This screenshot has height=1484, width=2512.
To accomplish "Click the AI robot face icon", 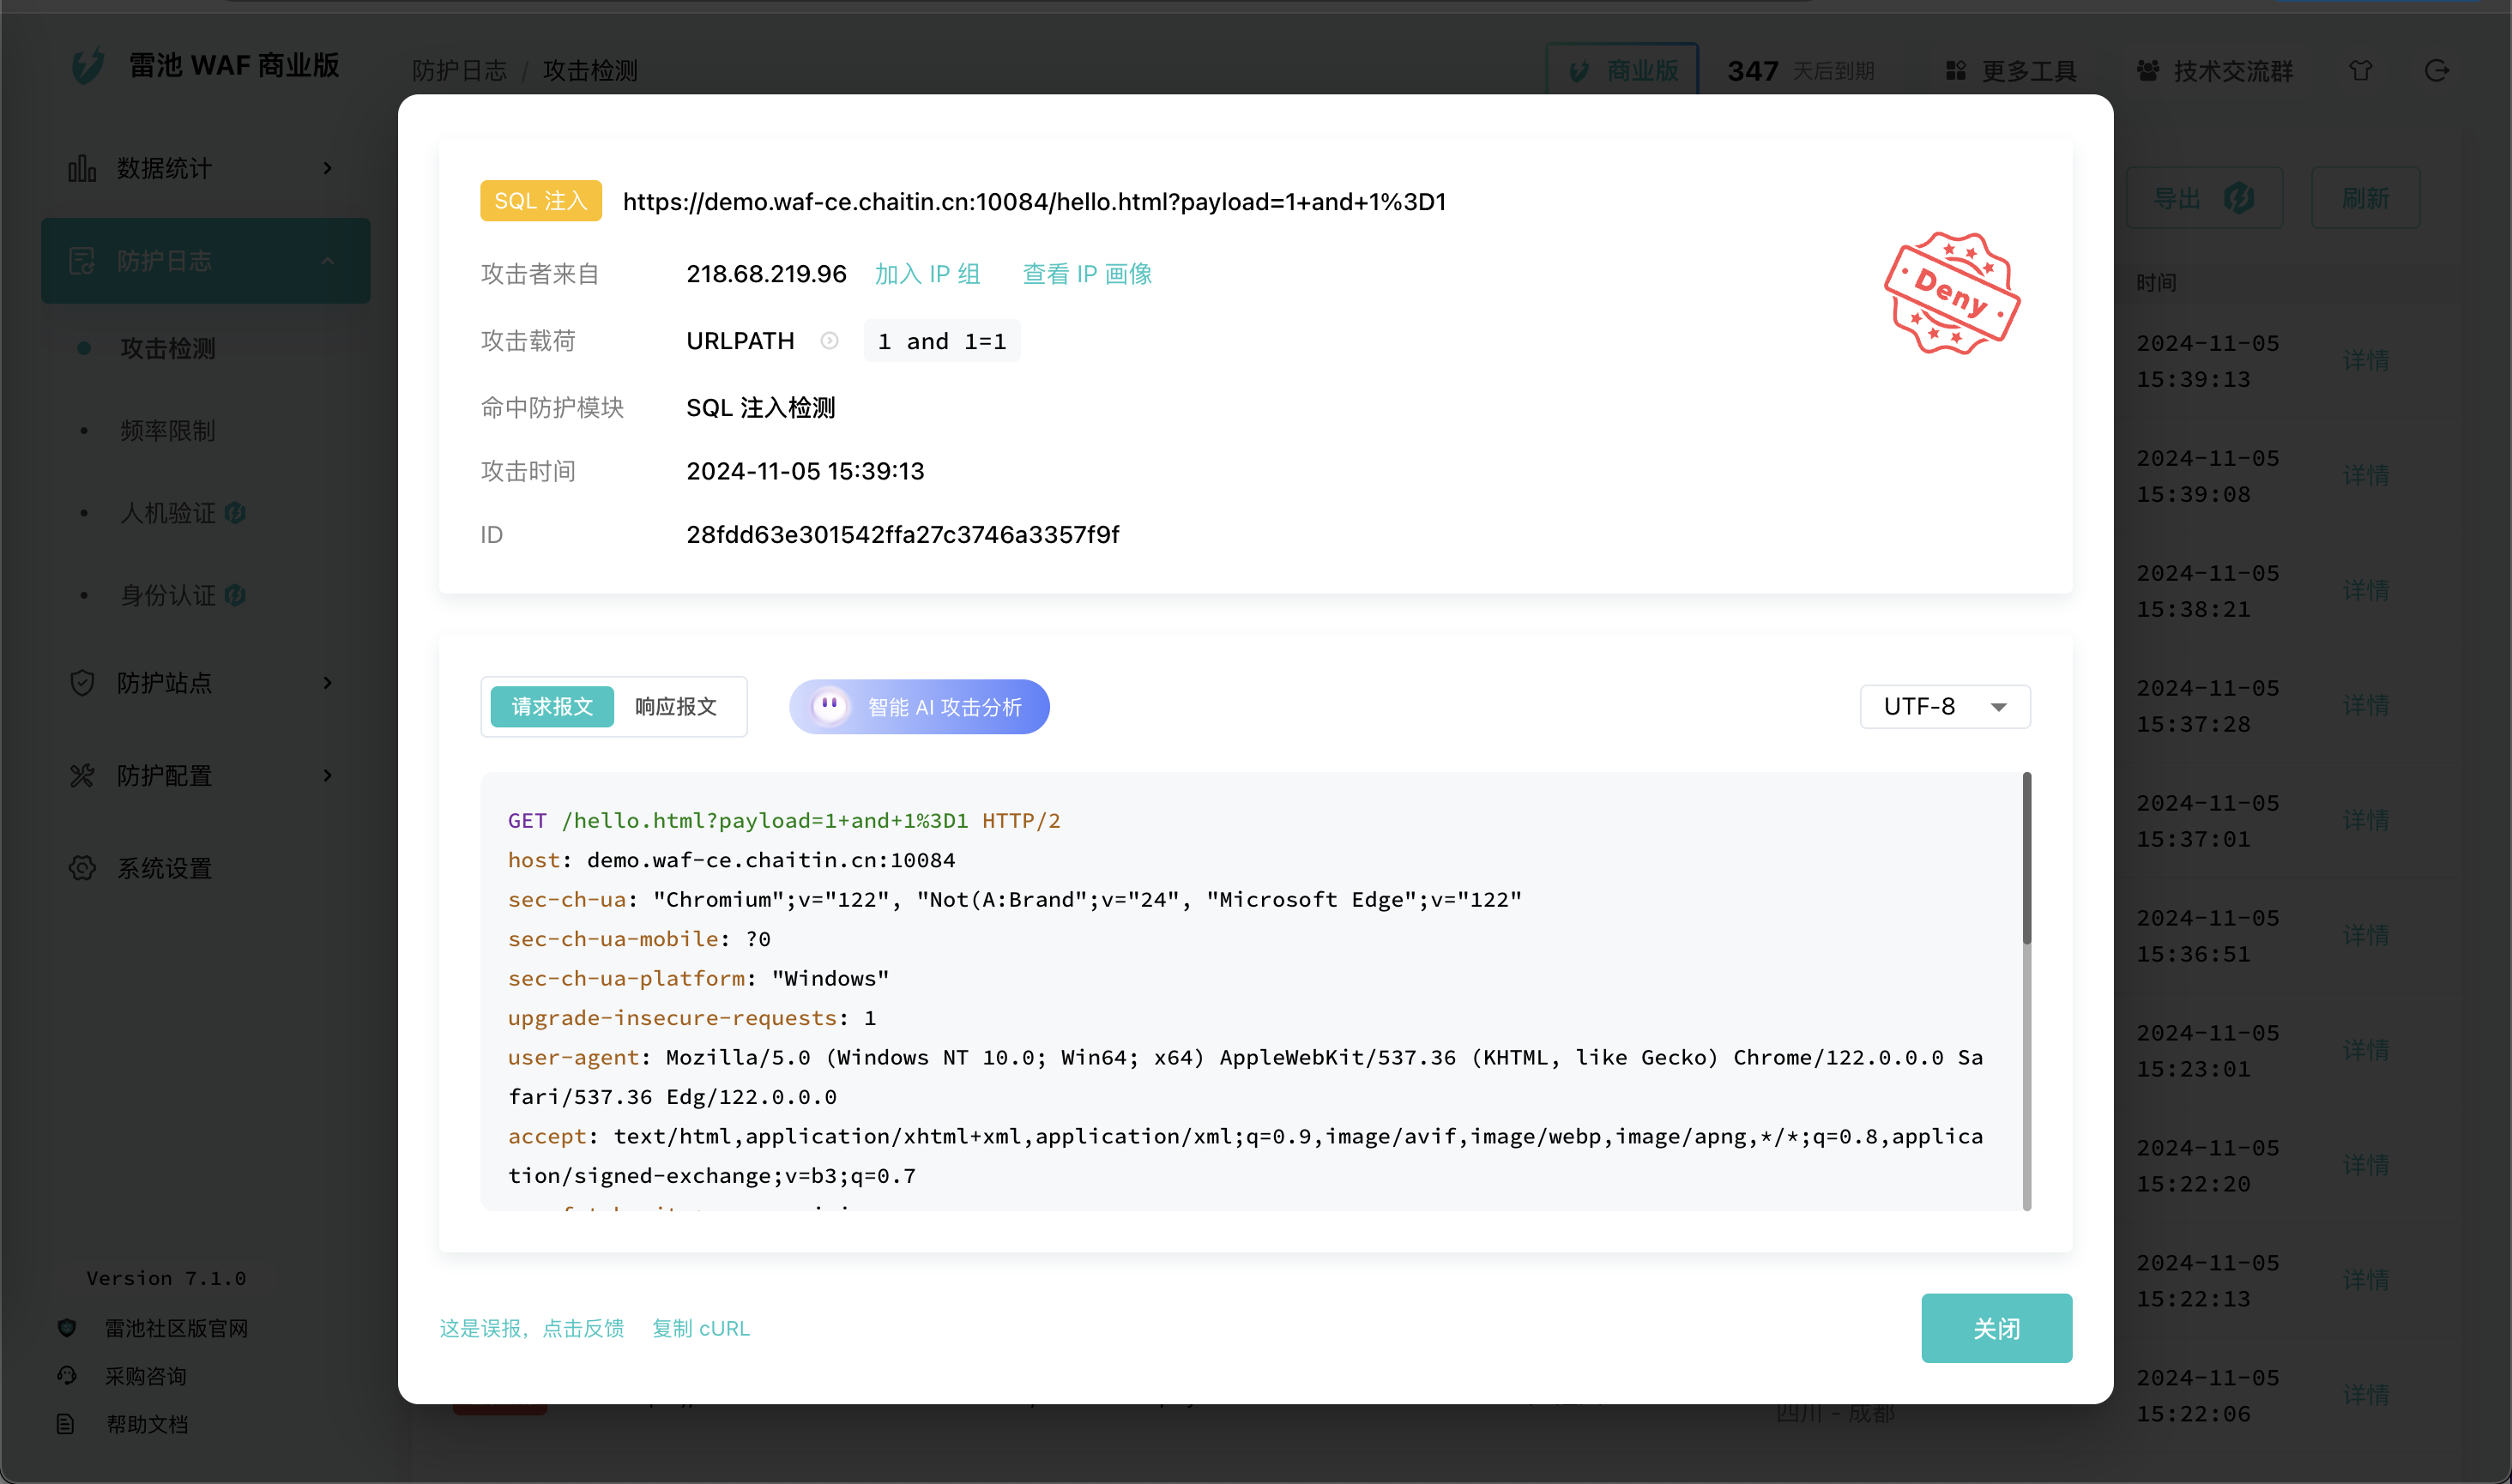I will pyautogui.click(x=829, y=706).
